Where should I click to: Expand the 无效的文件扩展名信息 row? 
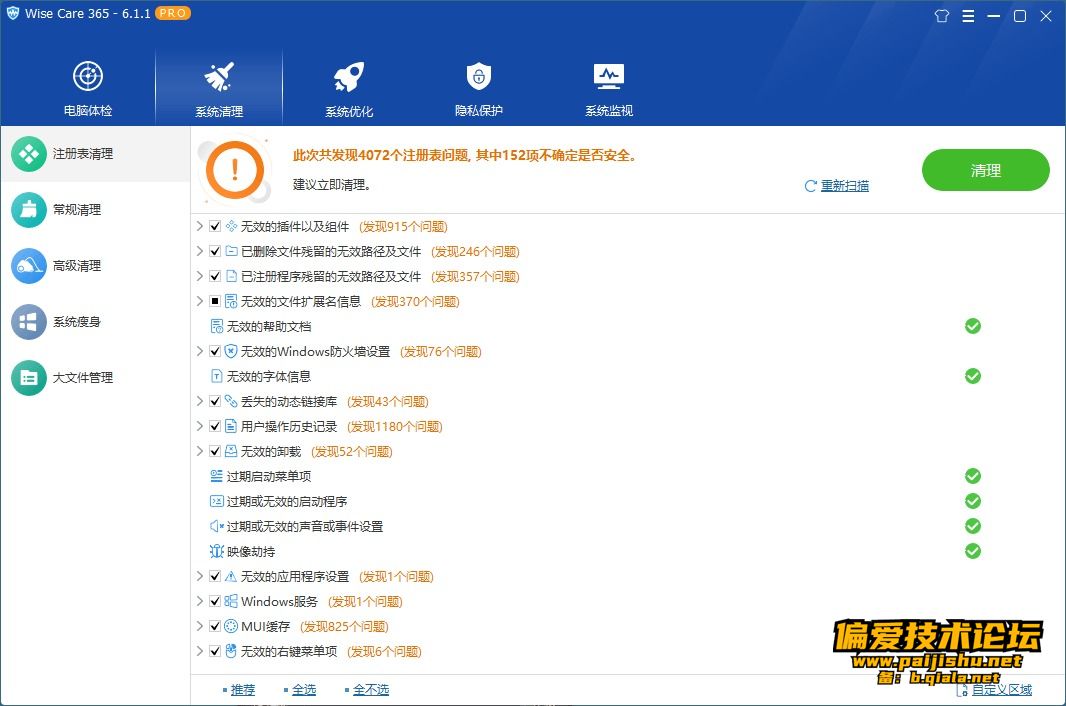coord(200,301)
